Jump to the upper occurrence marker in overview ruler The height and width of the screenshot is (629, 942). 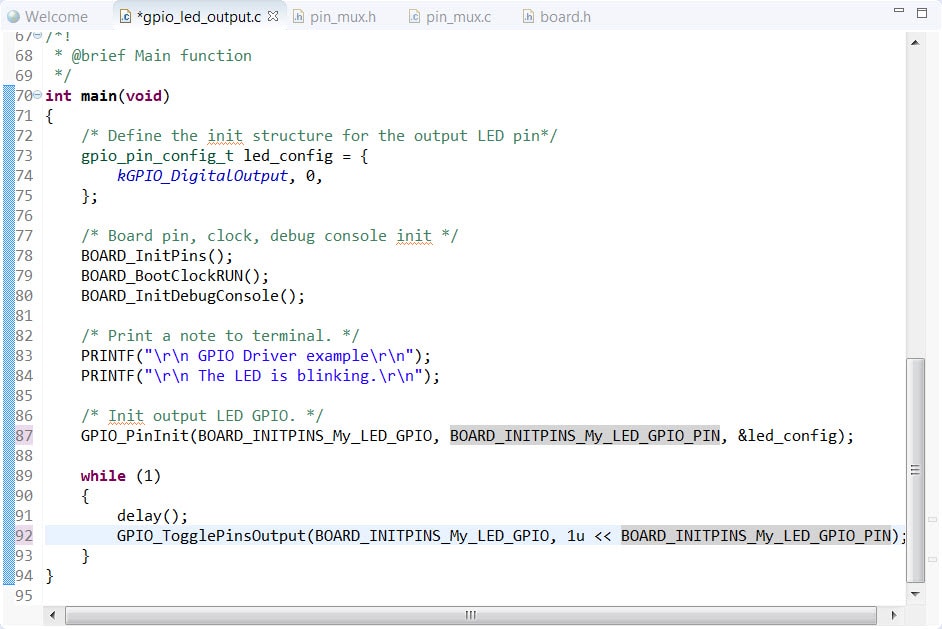(x=933, y=520)
